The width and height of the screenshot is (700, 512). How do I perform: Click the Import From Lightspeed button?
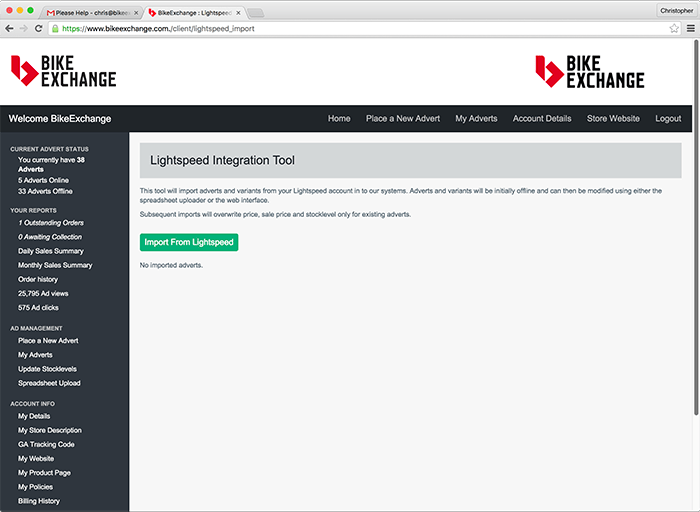click(189, 242)
